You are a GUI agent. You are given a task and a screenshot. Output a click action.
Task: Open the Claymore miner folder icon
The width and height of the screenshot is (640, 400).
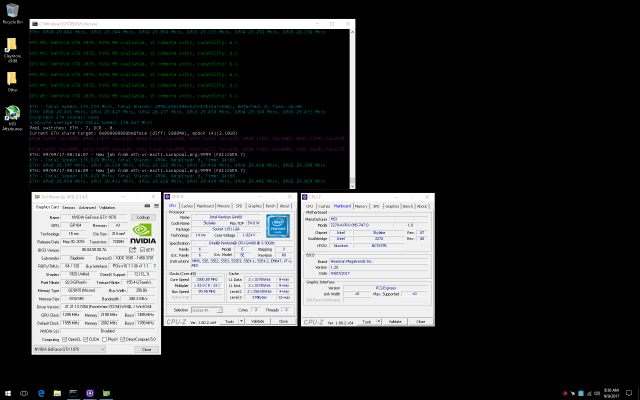point(11,47)
